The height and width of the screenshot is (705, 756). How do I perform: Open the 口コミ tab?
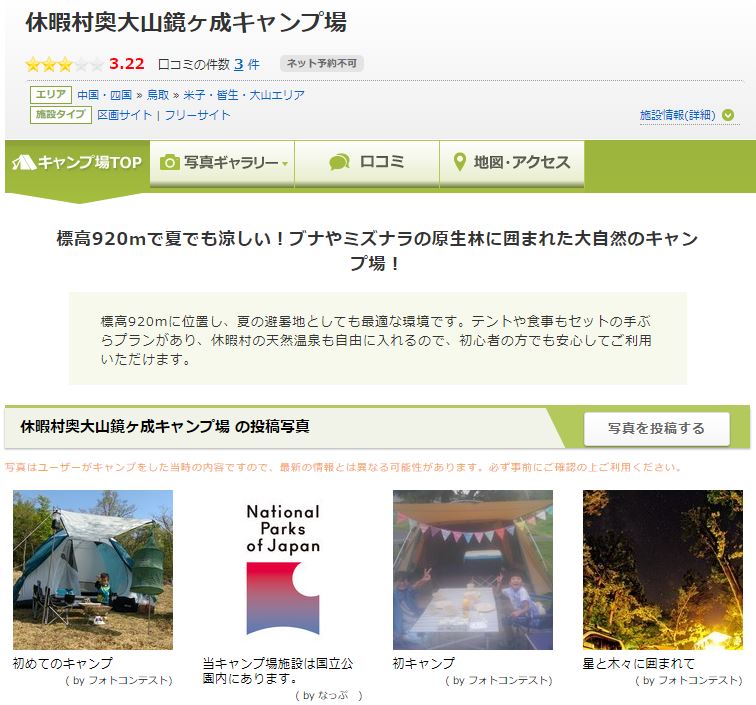tap(367, 163)
